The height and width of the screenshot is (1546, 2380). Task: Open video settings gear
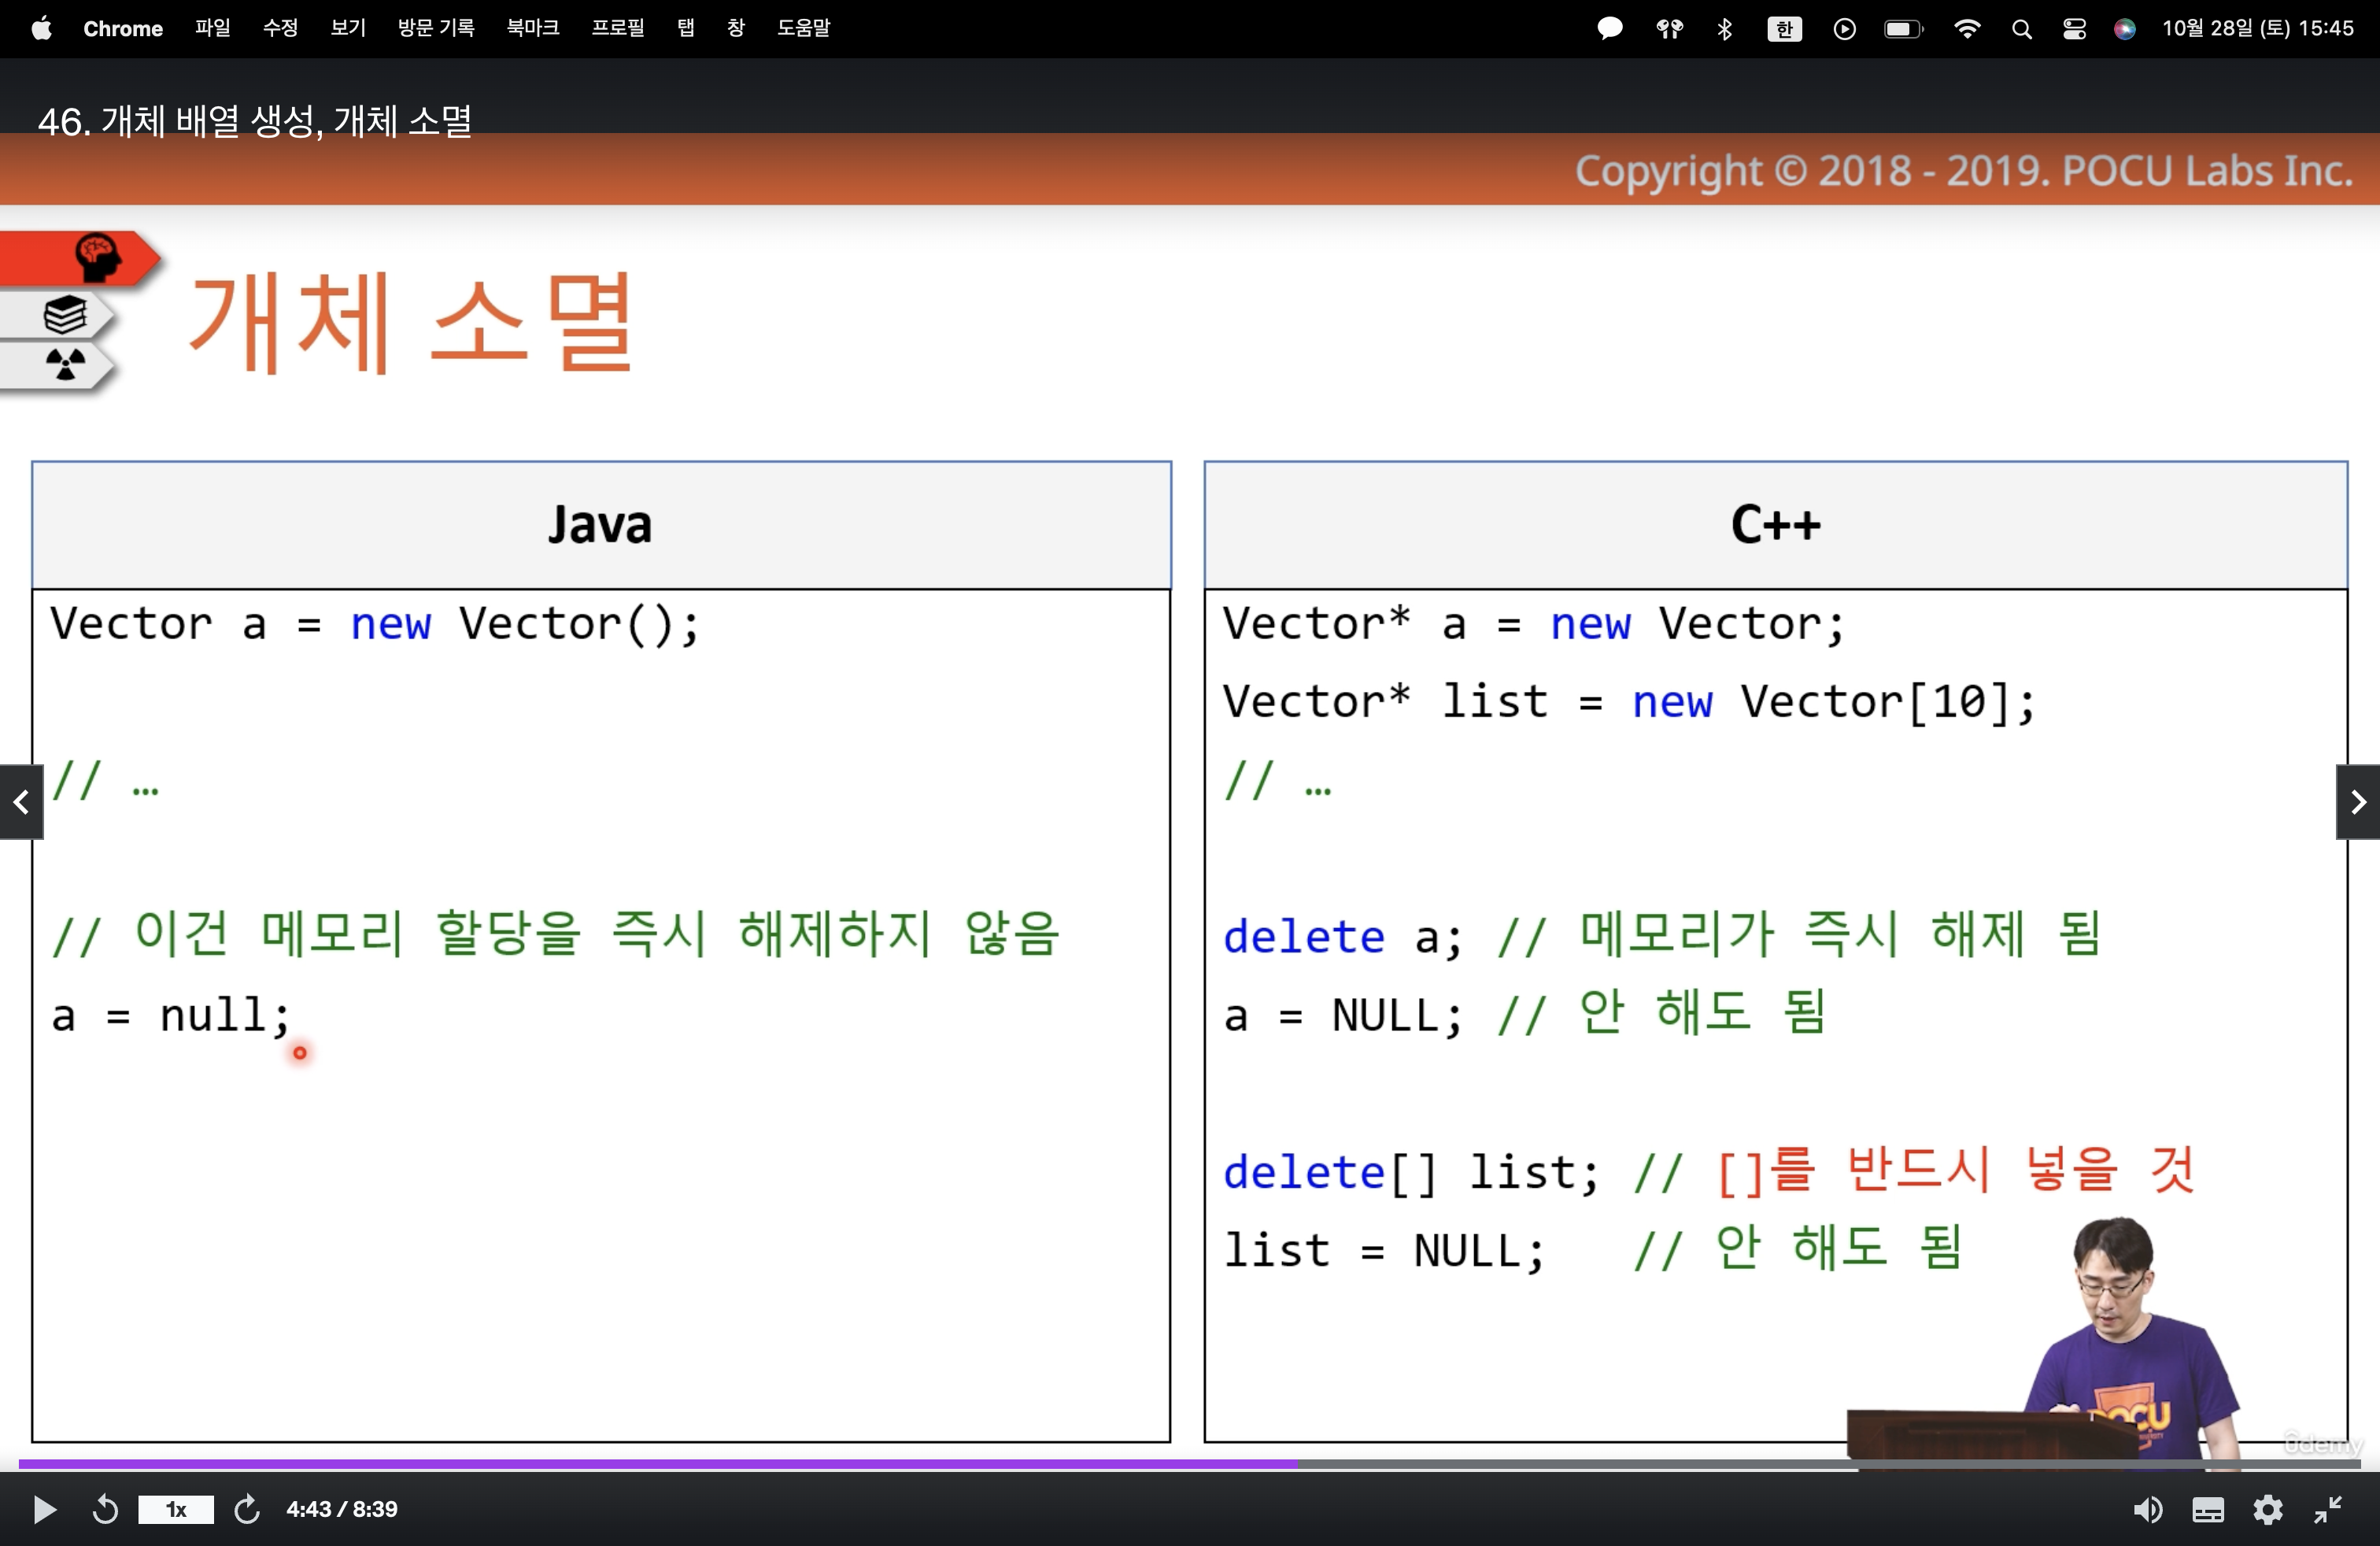tap(2267, 1509)
